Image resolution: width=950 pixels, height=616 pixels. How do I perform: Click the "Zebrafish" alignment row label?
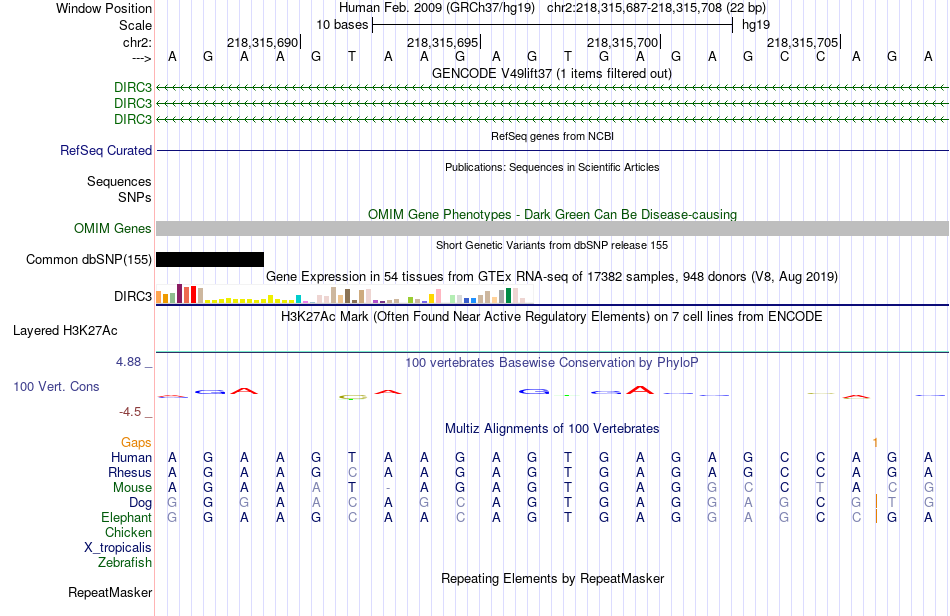(x=125, y=563)
